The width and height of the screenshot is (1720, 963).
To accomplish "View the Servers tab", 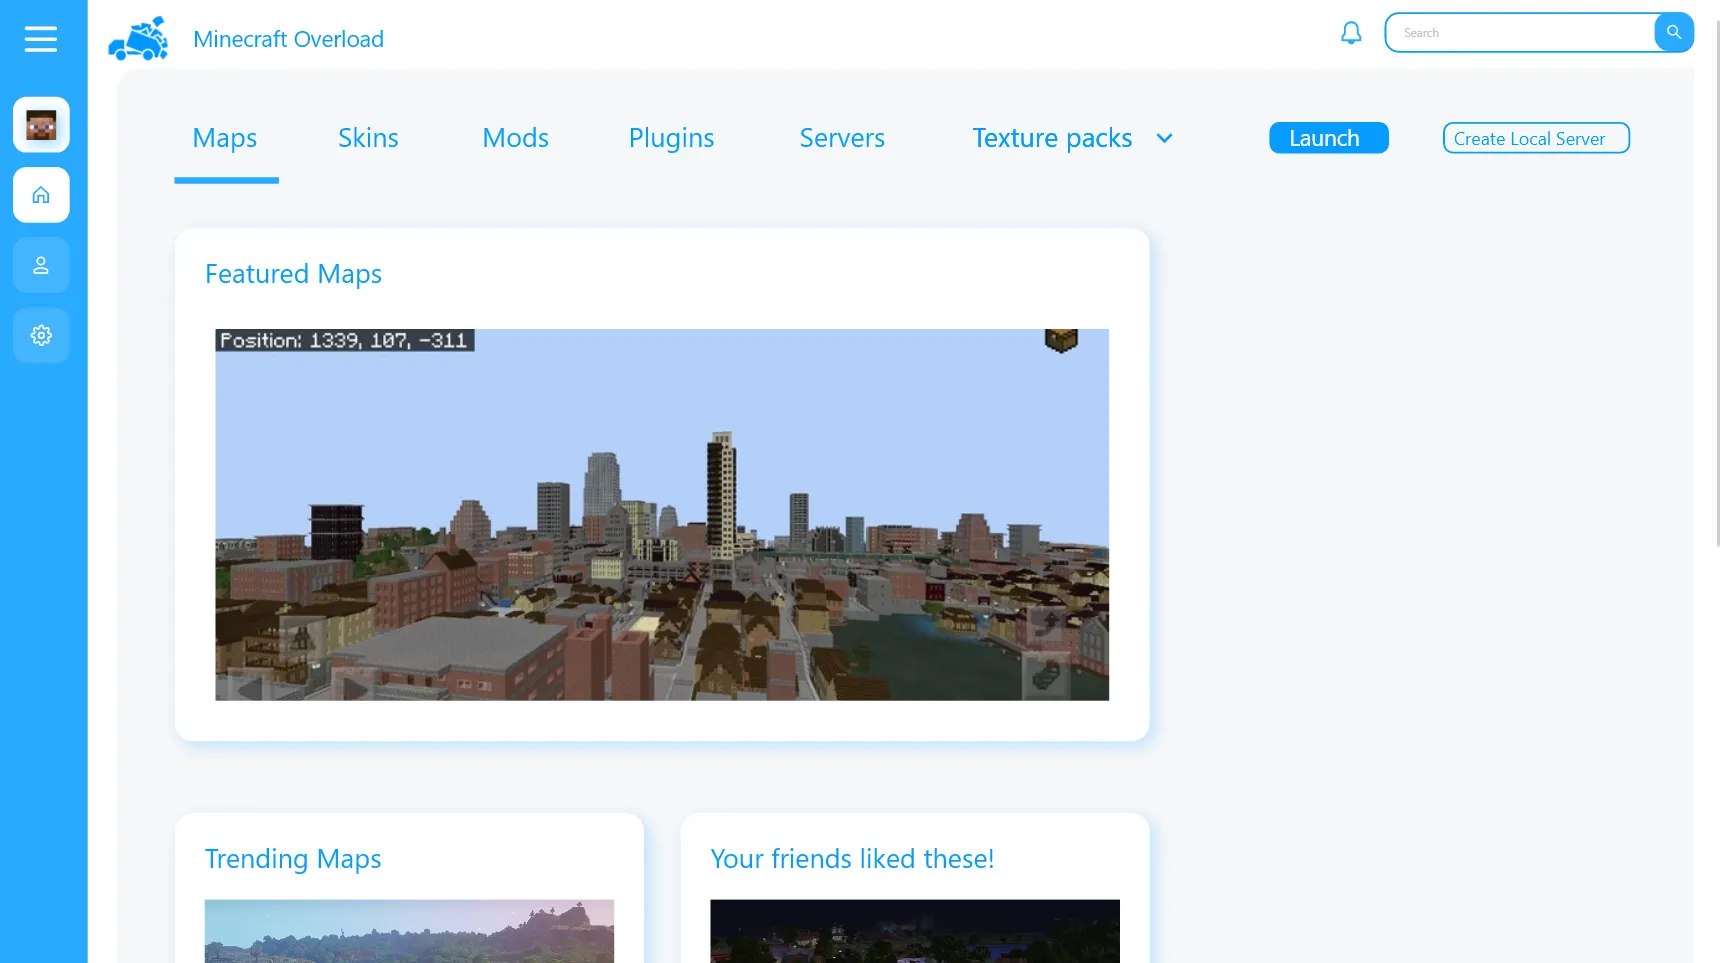I will pyautogui.click(x=842, y=138).
